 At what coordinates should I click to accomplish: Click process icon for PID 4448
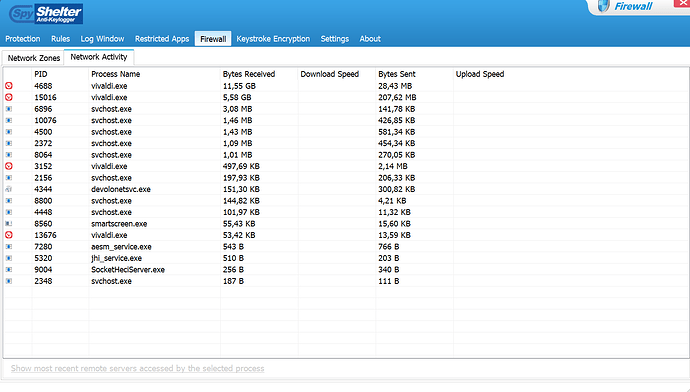[9, 212]
